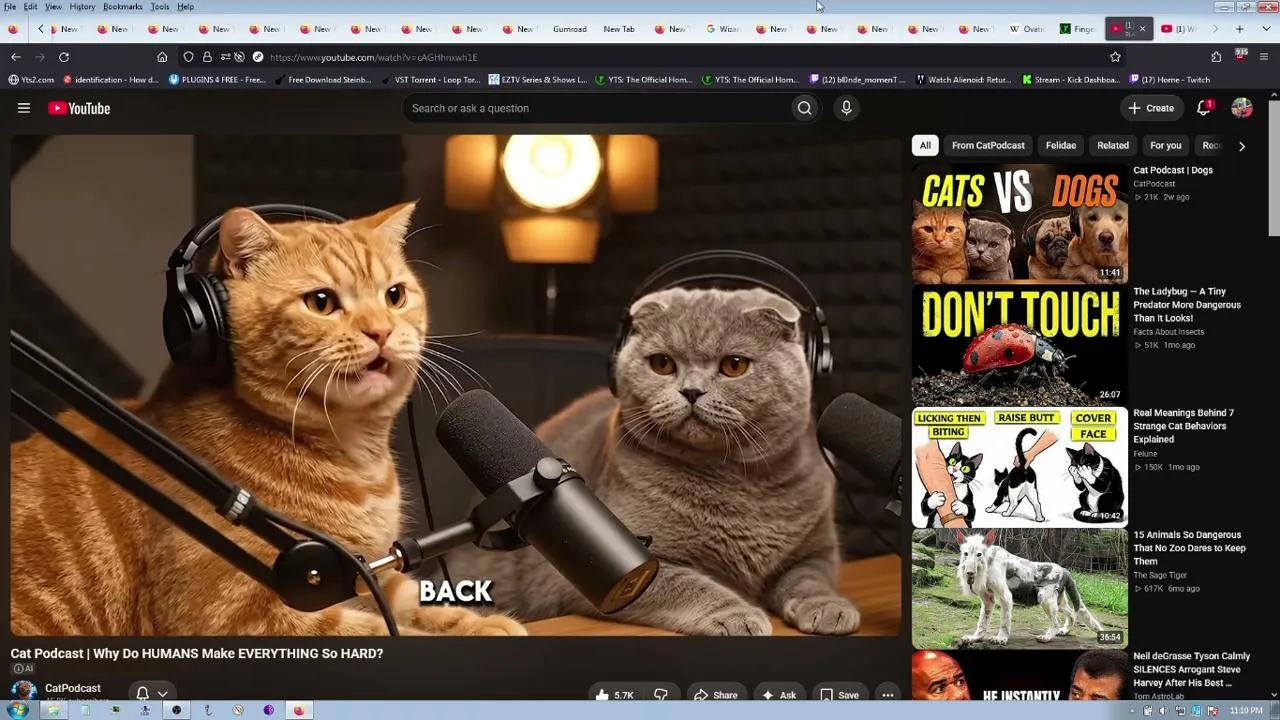Viewport: 1280px width, 720px height.
Task: Open the CatPodcast channel avatar
Action: 23,691
